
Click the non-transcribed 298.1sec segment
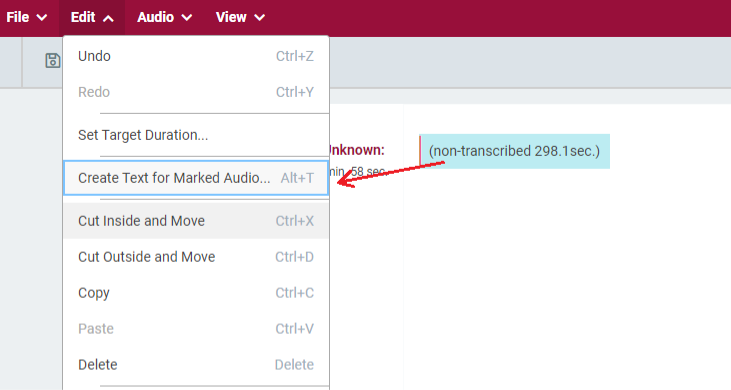pyautogui.click(x=514, y=151)
